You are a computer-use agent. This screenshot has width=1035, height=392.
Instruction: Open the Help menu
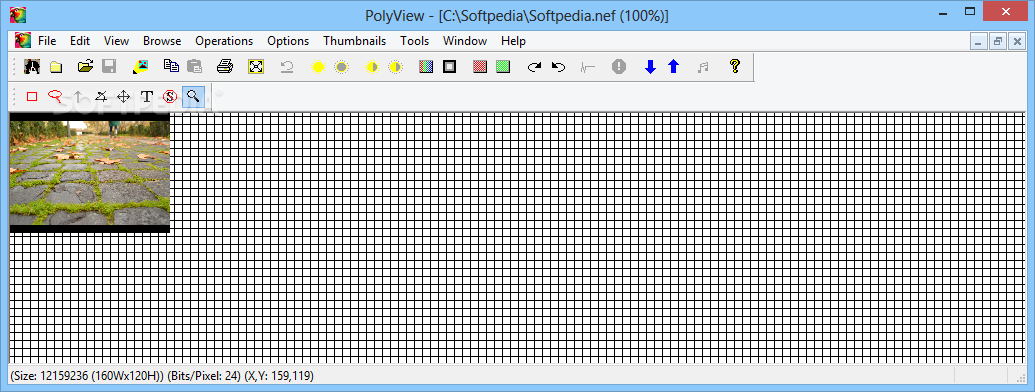pyautogui.click(x=513, y=41)
